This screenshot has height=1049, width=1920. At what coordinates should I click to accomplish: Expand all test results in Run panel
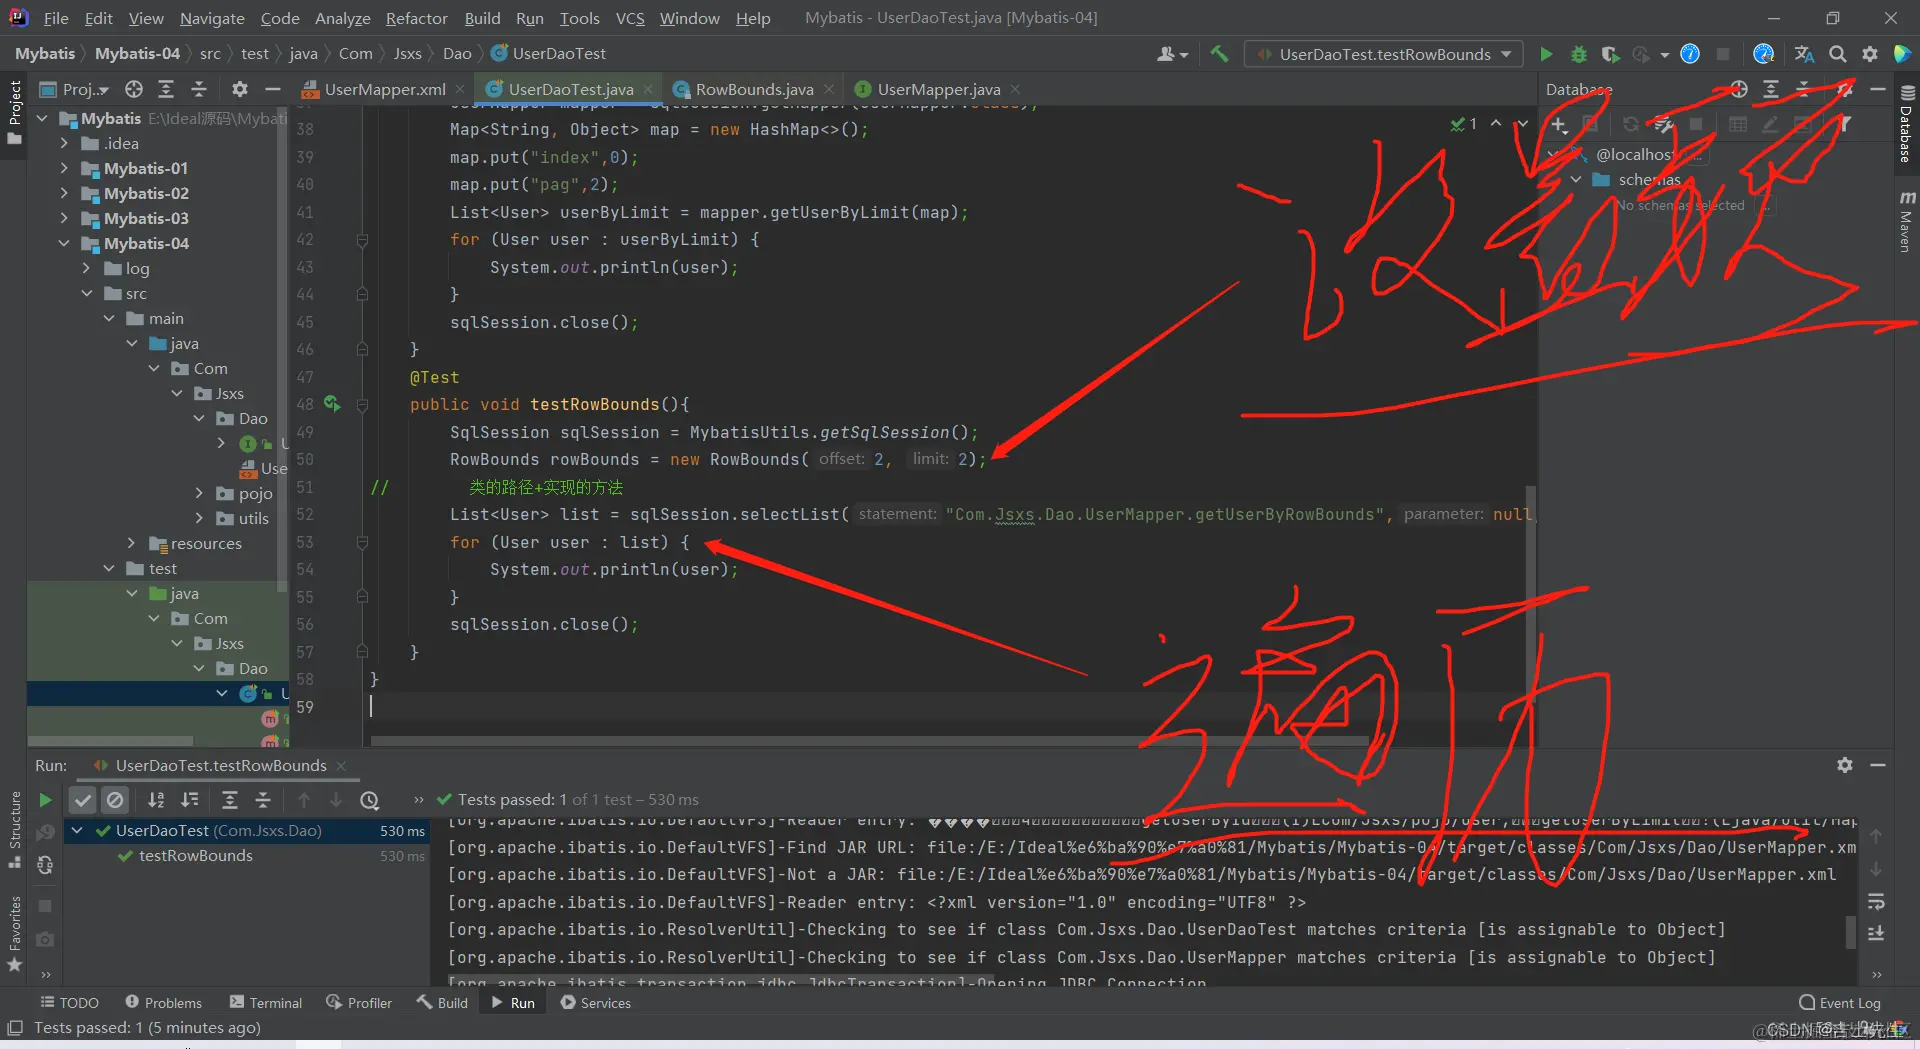tap(230, 800)
